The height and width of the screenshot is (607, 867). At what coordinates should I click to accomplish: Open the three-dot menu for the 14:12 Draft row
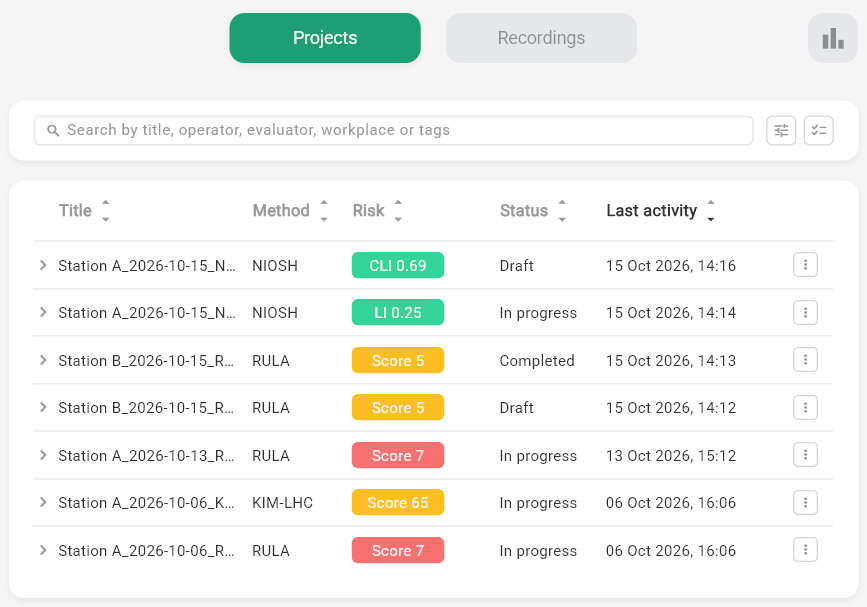(805, 407)
